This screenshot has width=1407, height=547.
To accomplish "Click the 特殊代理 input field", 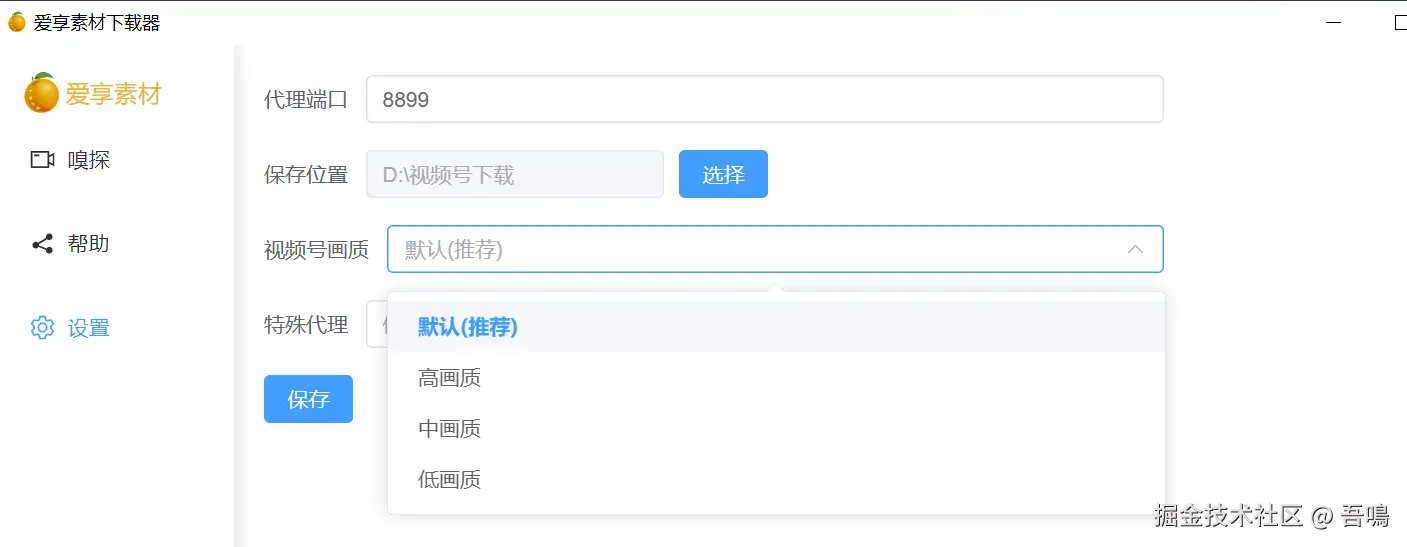I will [x=377, y=325].
